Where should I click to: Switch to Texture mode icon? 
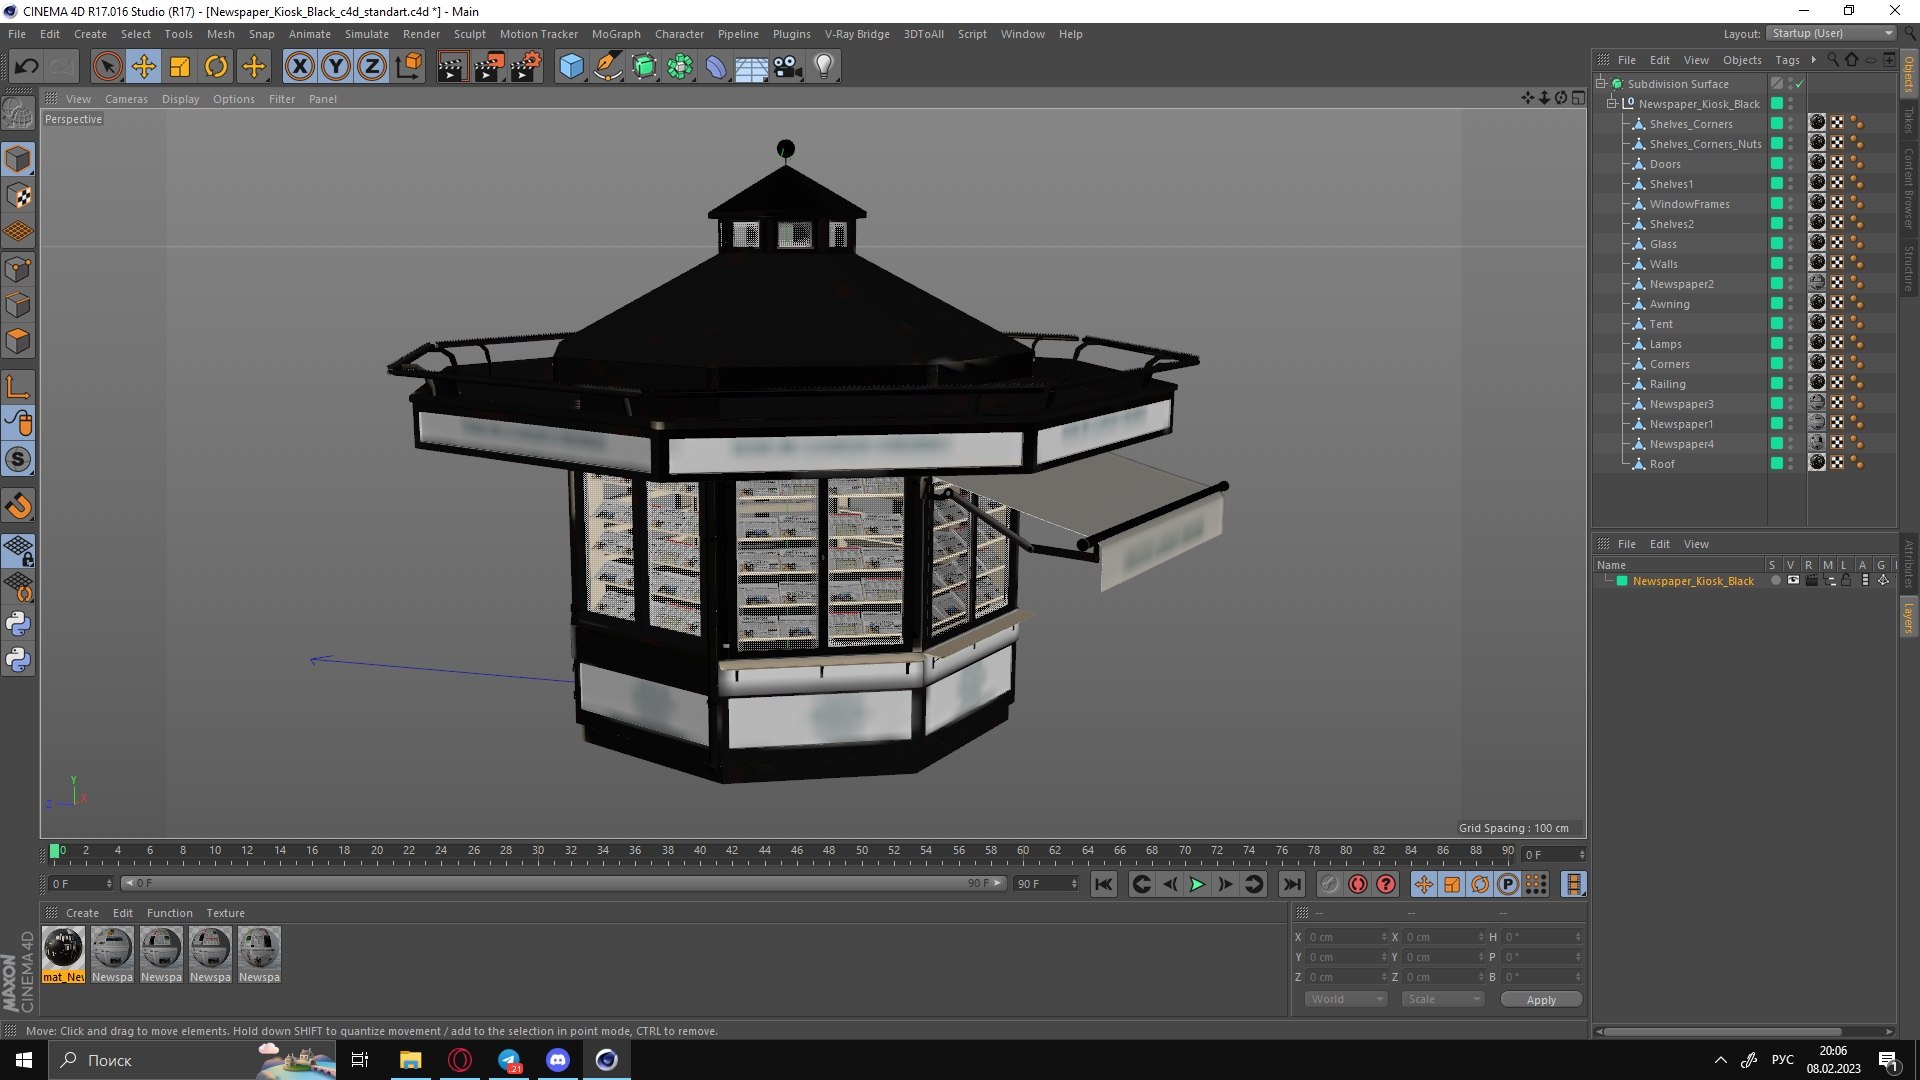tap(18, 196)
